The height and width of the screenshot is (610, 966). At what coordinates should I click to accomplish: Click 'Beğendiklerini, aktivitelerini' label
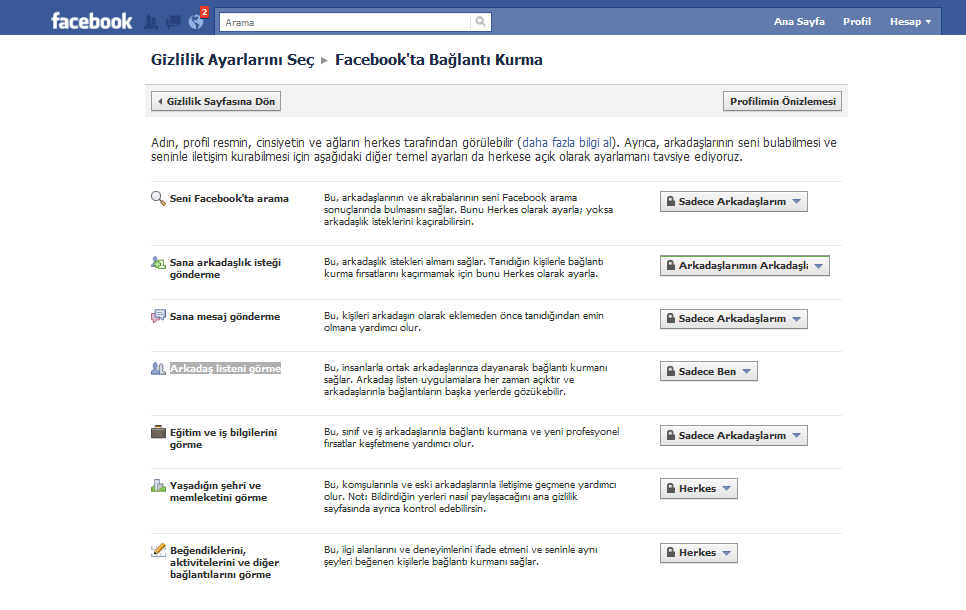click(225, 562)
